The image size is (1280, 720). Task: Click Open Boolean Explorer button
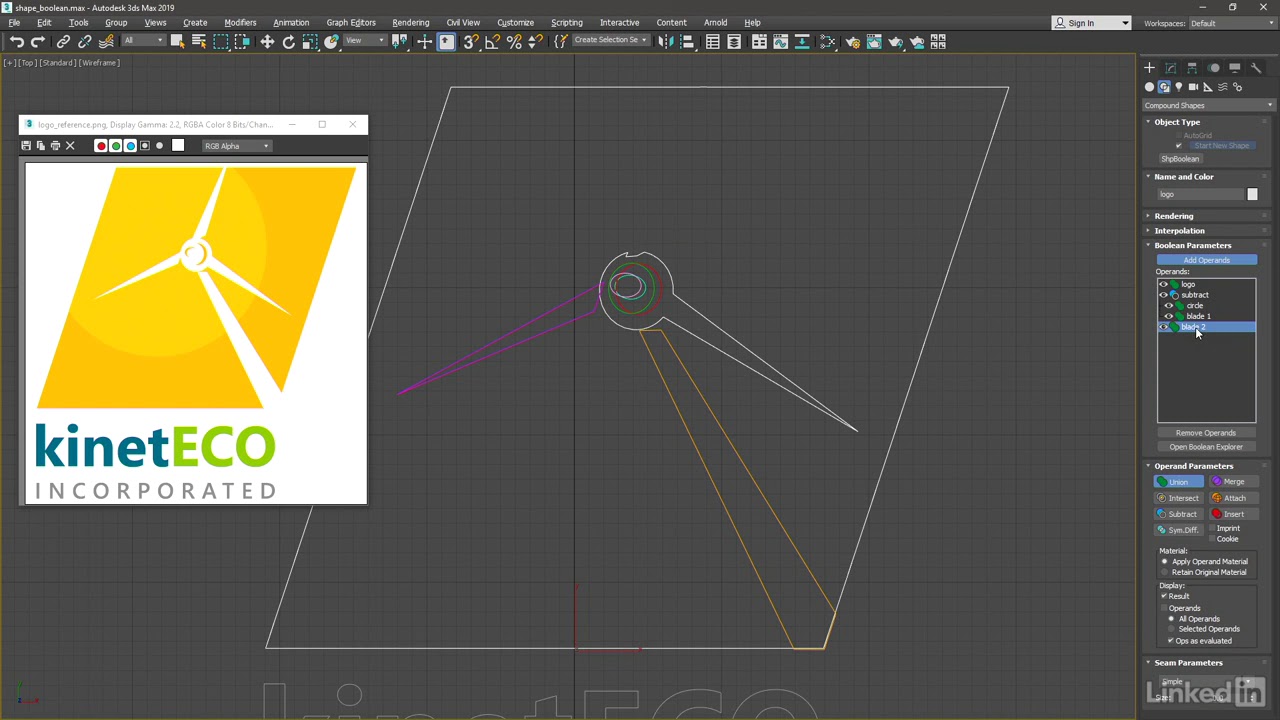pos(1206,447)
